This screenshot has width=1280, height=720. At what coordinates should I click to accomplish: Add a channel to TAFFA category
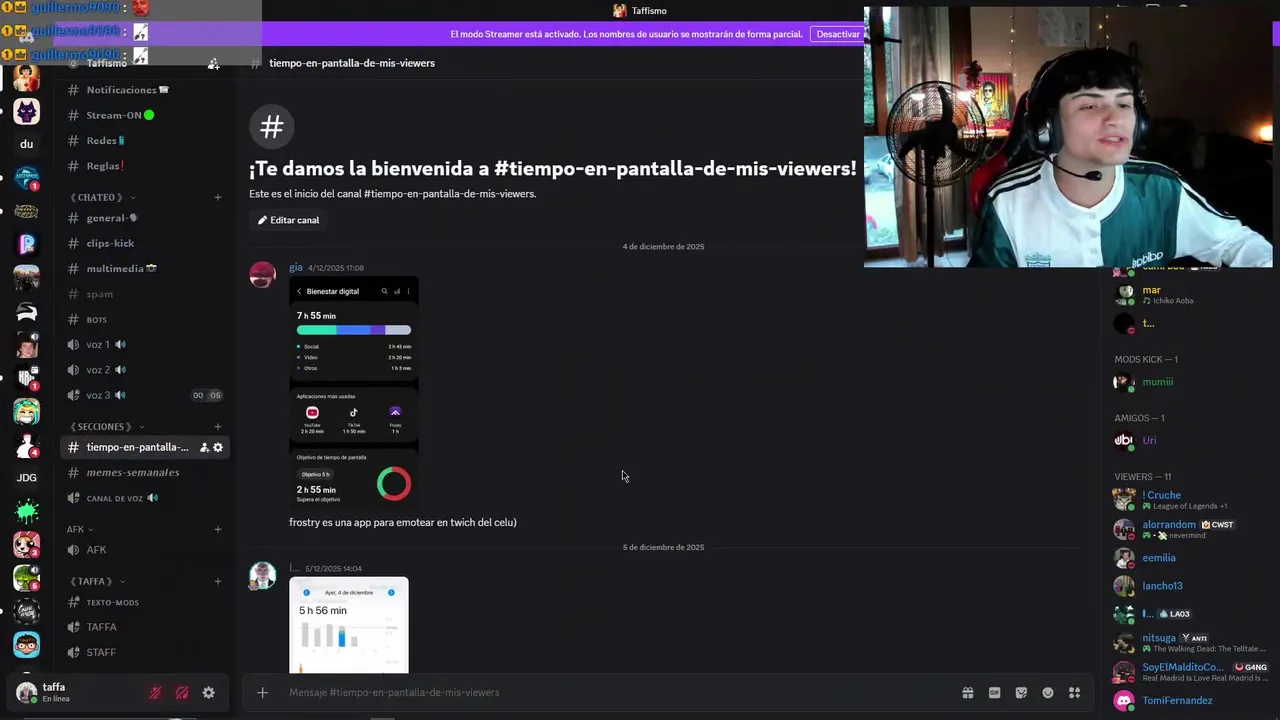[x=218, y=581]
